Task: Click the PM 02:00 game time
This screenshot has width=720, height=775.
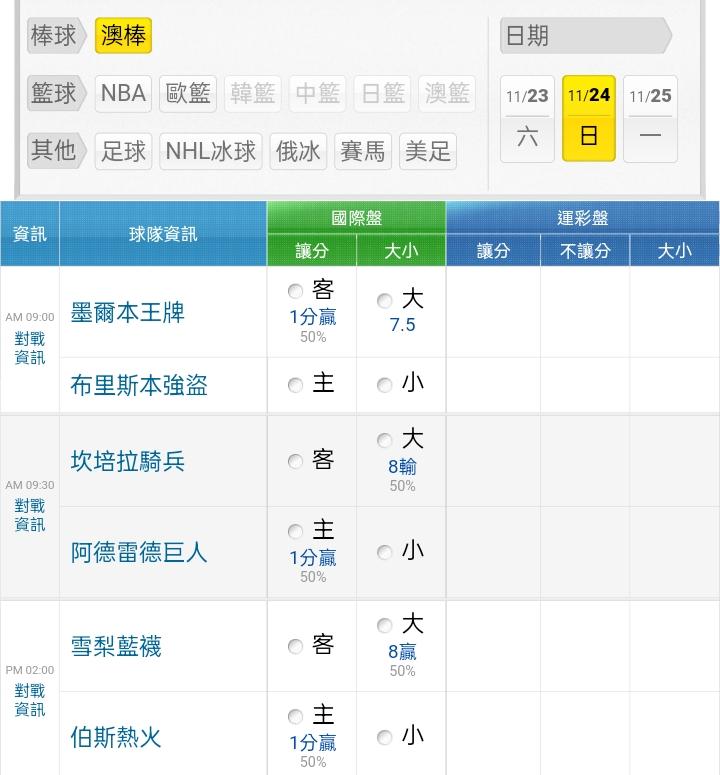Action: (30, 670)
